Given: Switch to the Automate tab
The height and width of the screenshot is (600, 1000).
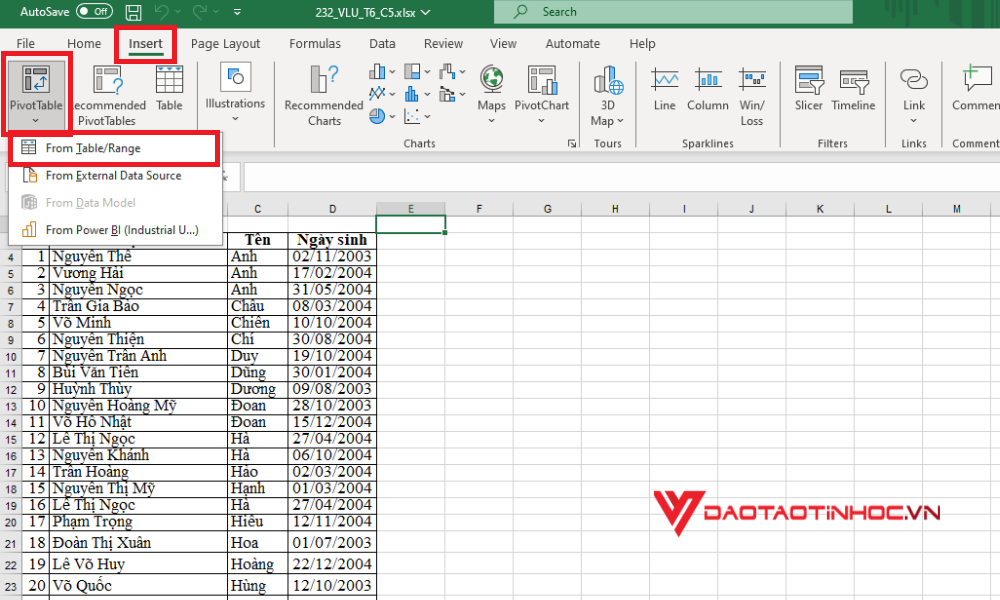Looking at the screenshot, I should pos(573,43).
